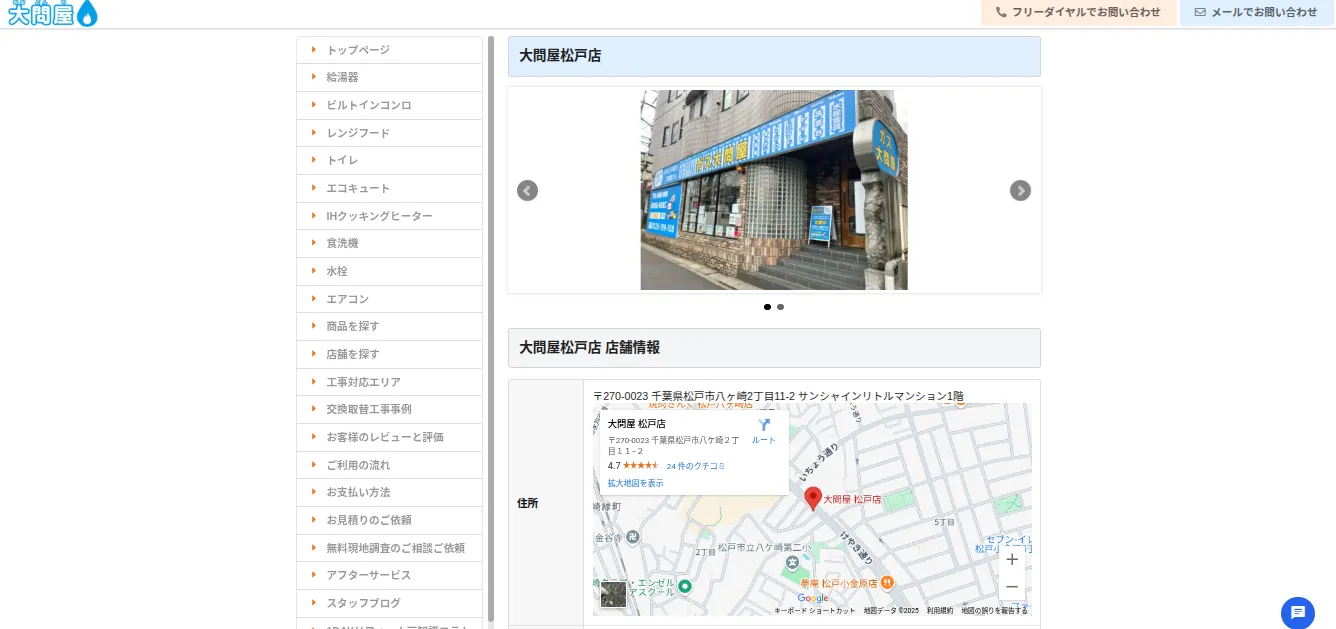Click the route directions icon on map card
Image resolution: width=1336 pixels, height=629 pixels.
[x=764, y=425]
